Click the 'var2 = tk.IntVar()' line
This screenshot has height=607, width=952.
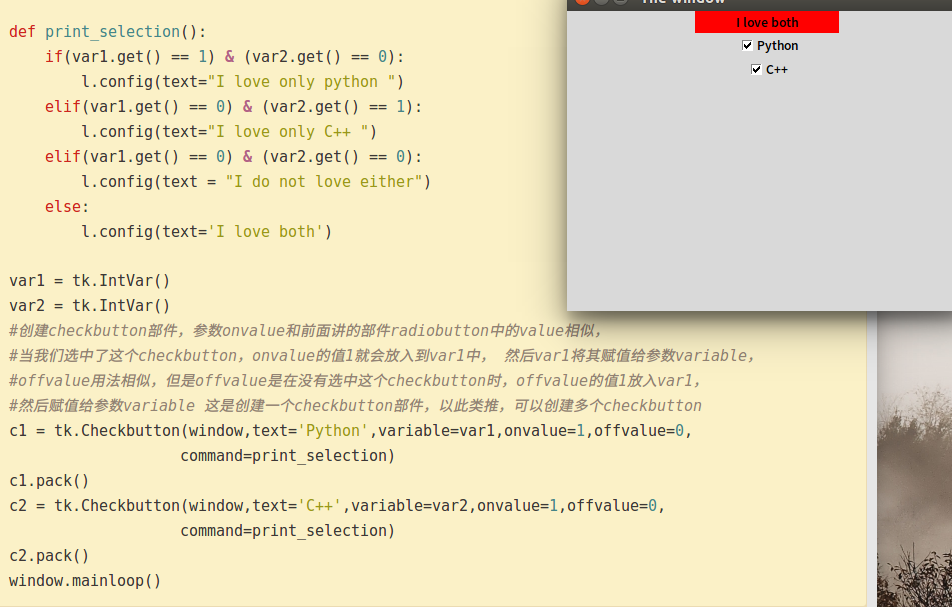89,306
